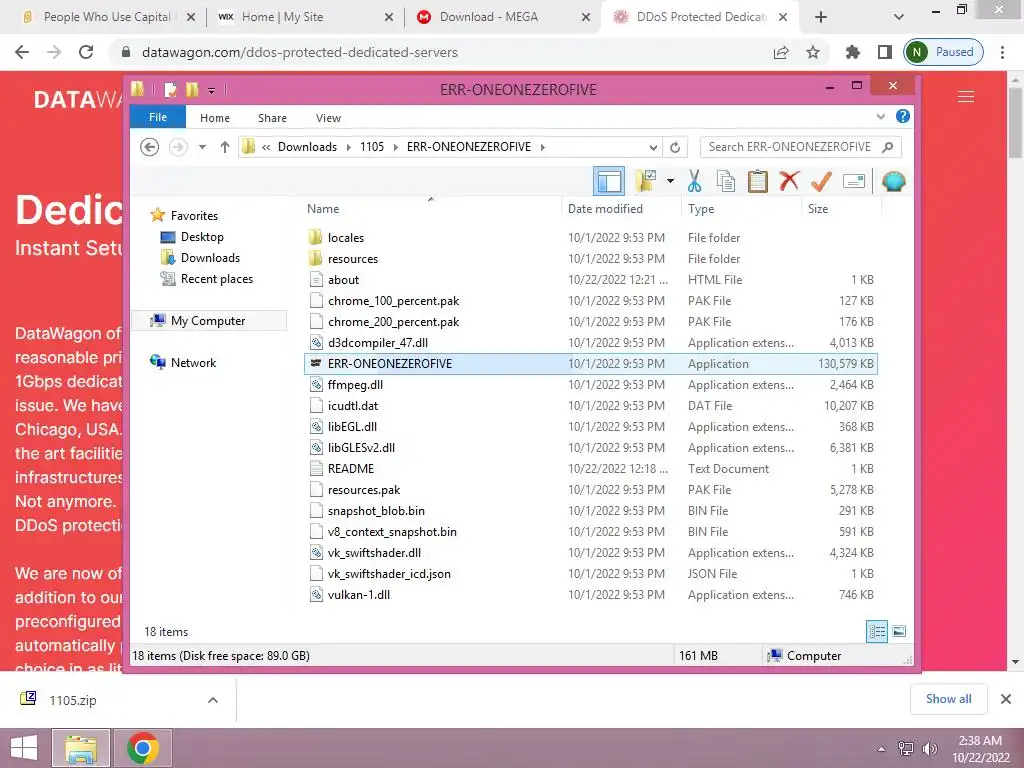1024x768 pixels.
Task: Open the folder options dropdown arrow
Action: 670,181
